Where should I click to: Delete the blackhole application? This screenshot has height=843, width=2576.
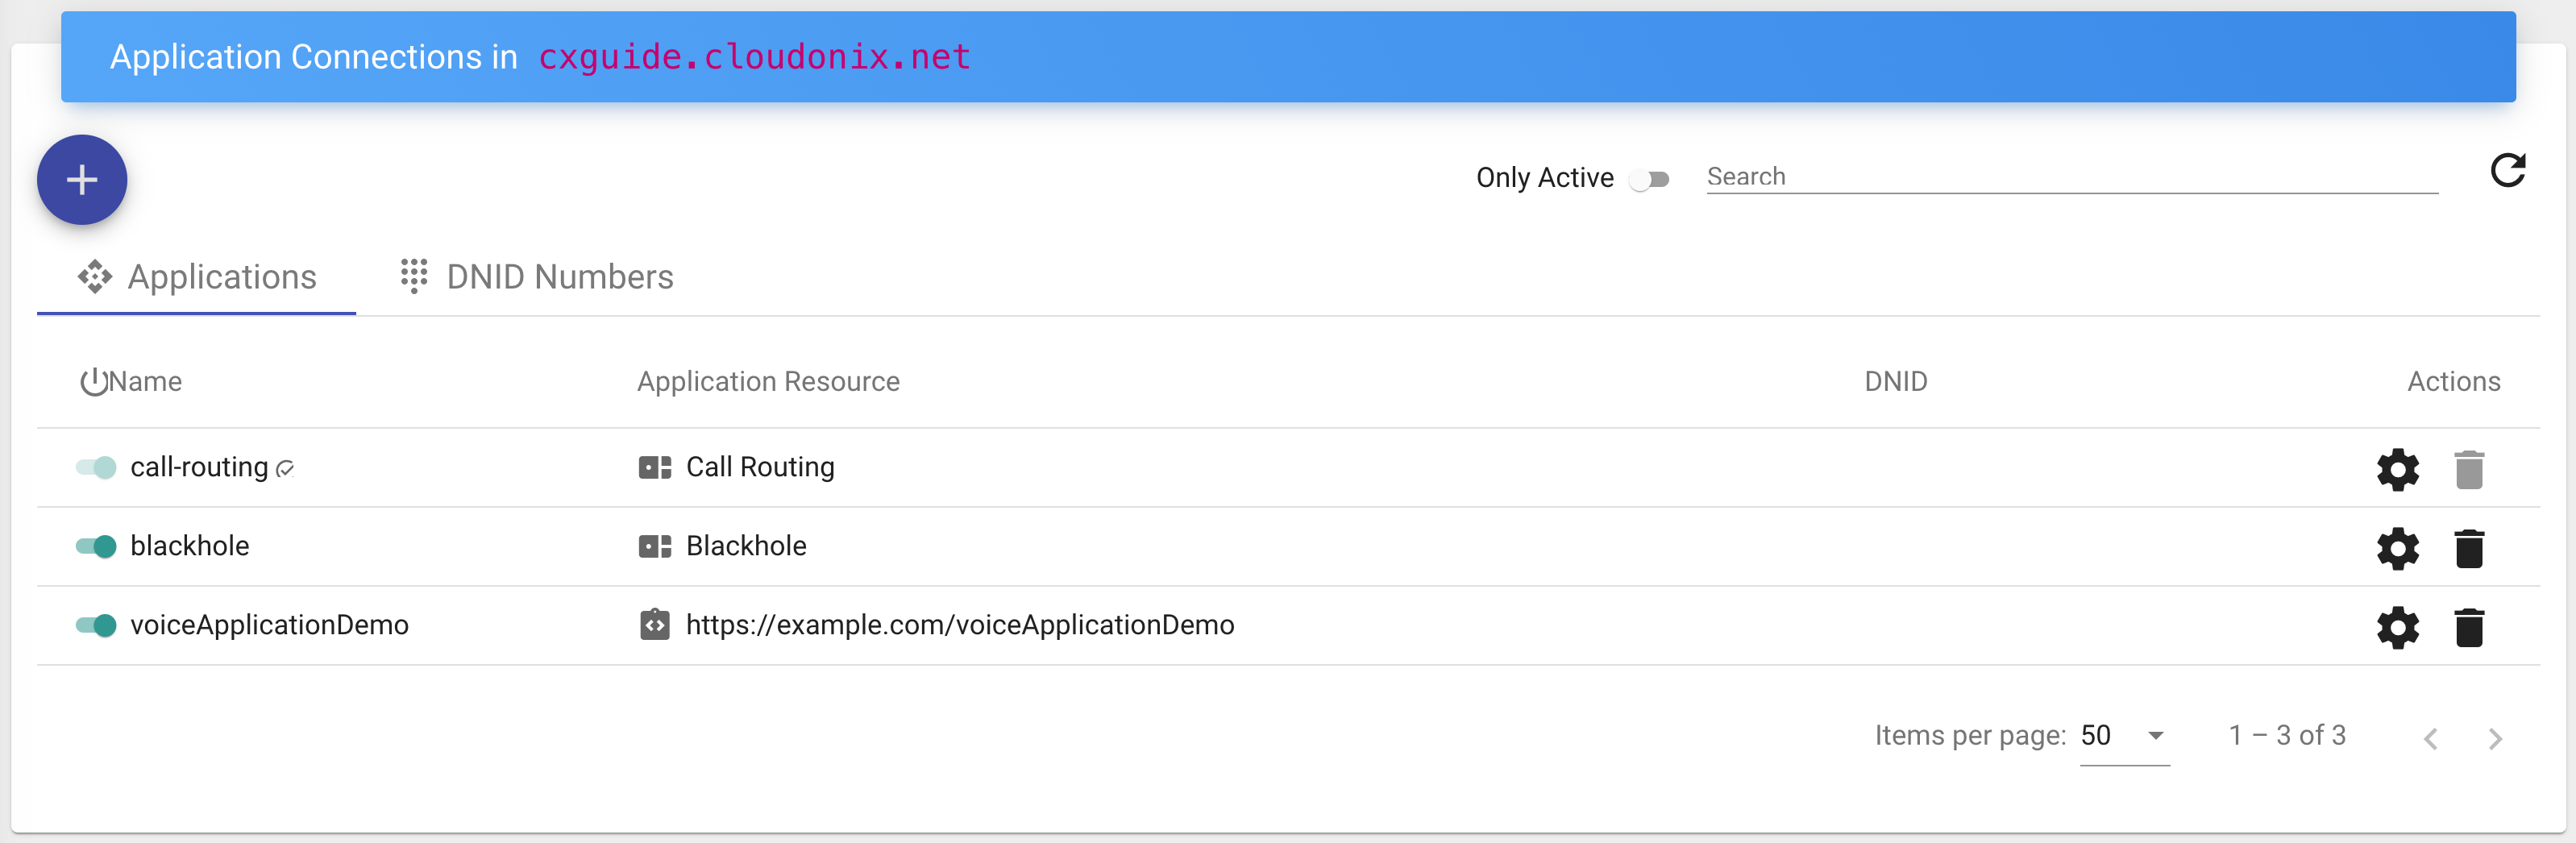point(2469,548)
